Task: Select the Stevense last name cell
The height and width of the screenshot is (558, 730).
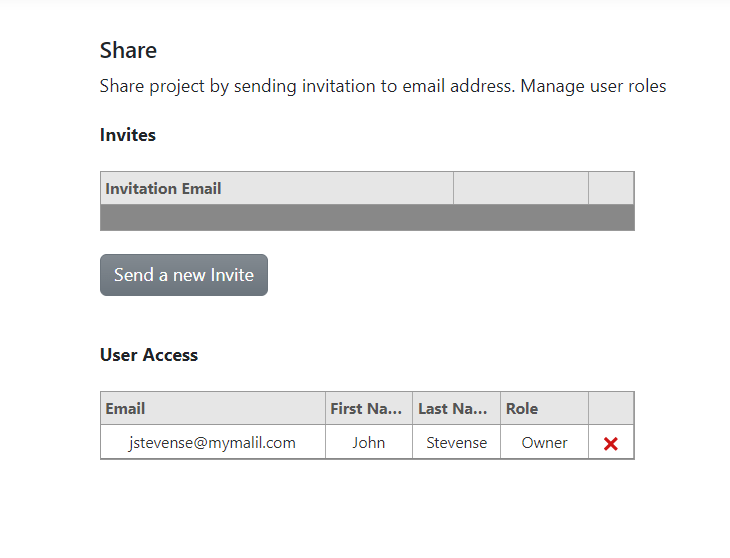Action: (x=456, y=443)
